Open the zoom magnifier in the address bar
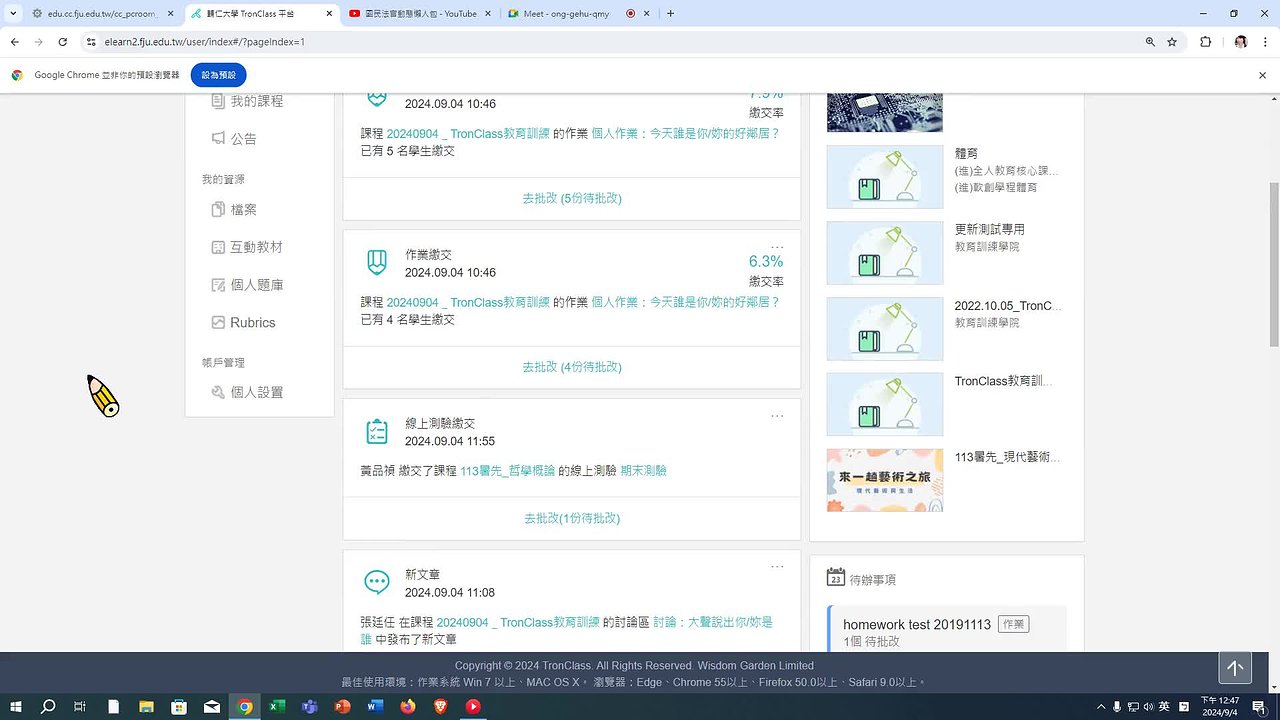This screenshot has width=1280, height=720. (x=1150, y=42)
